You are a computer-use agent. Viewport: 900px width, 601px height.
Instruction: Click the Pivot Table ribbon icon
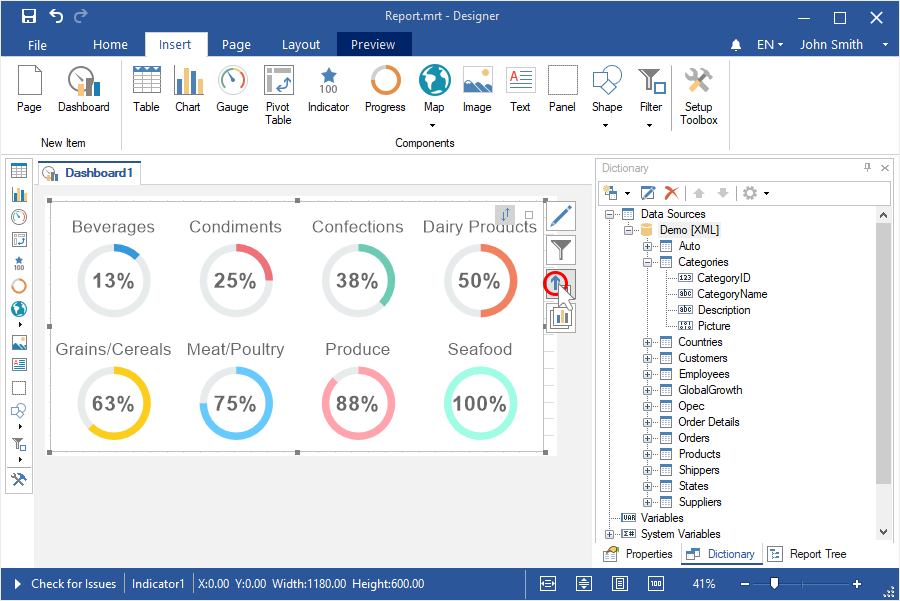point(278,95)
